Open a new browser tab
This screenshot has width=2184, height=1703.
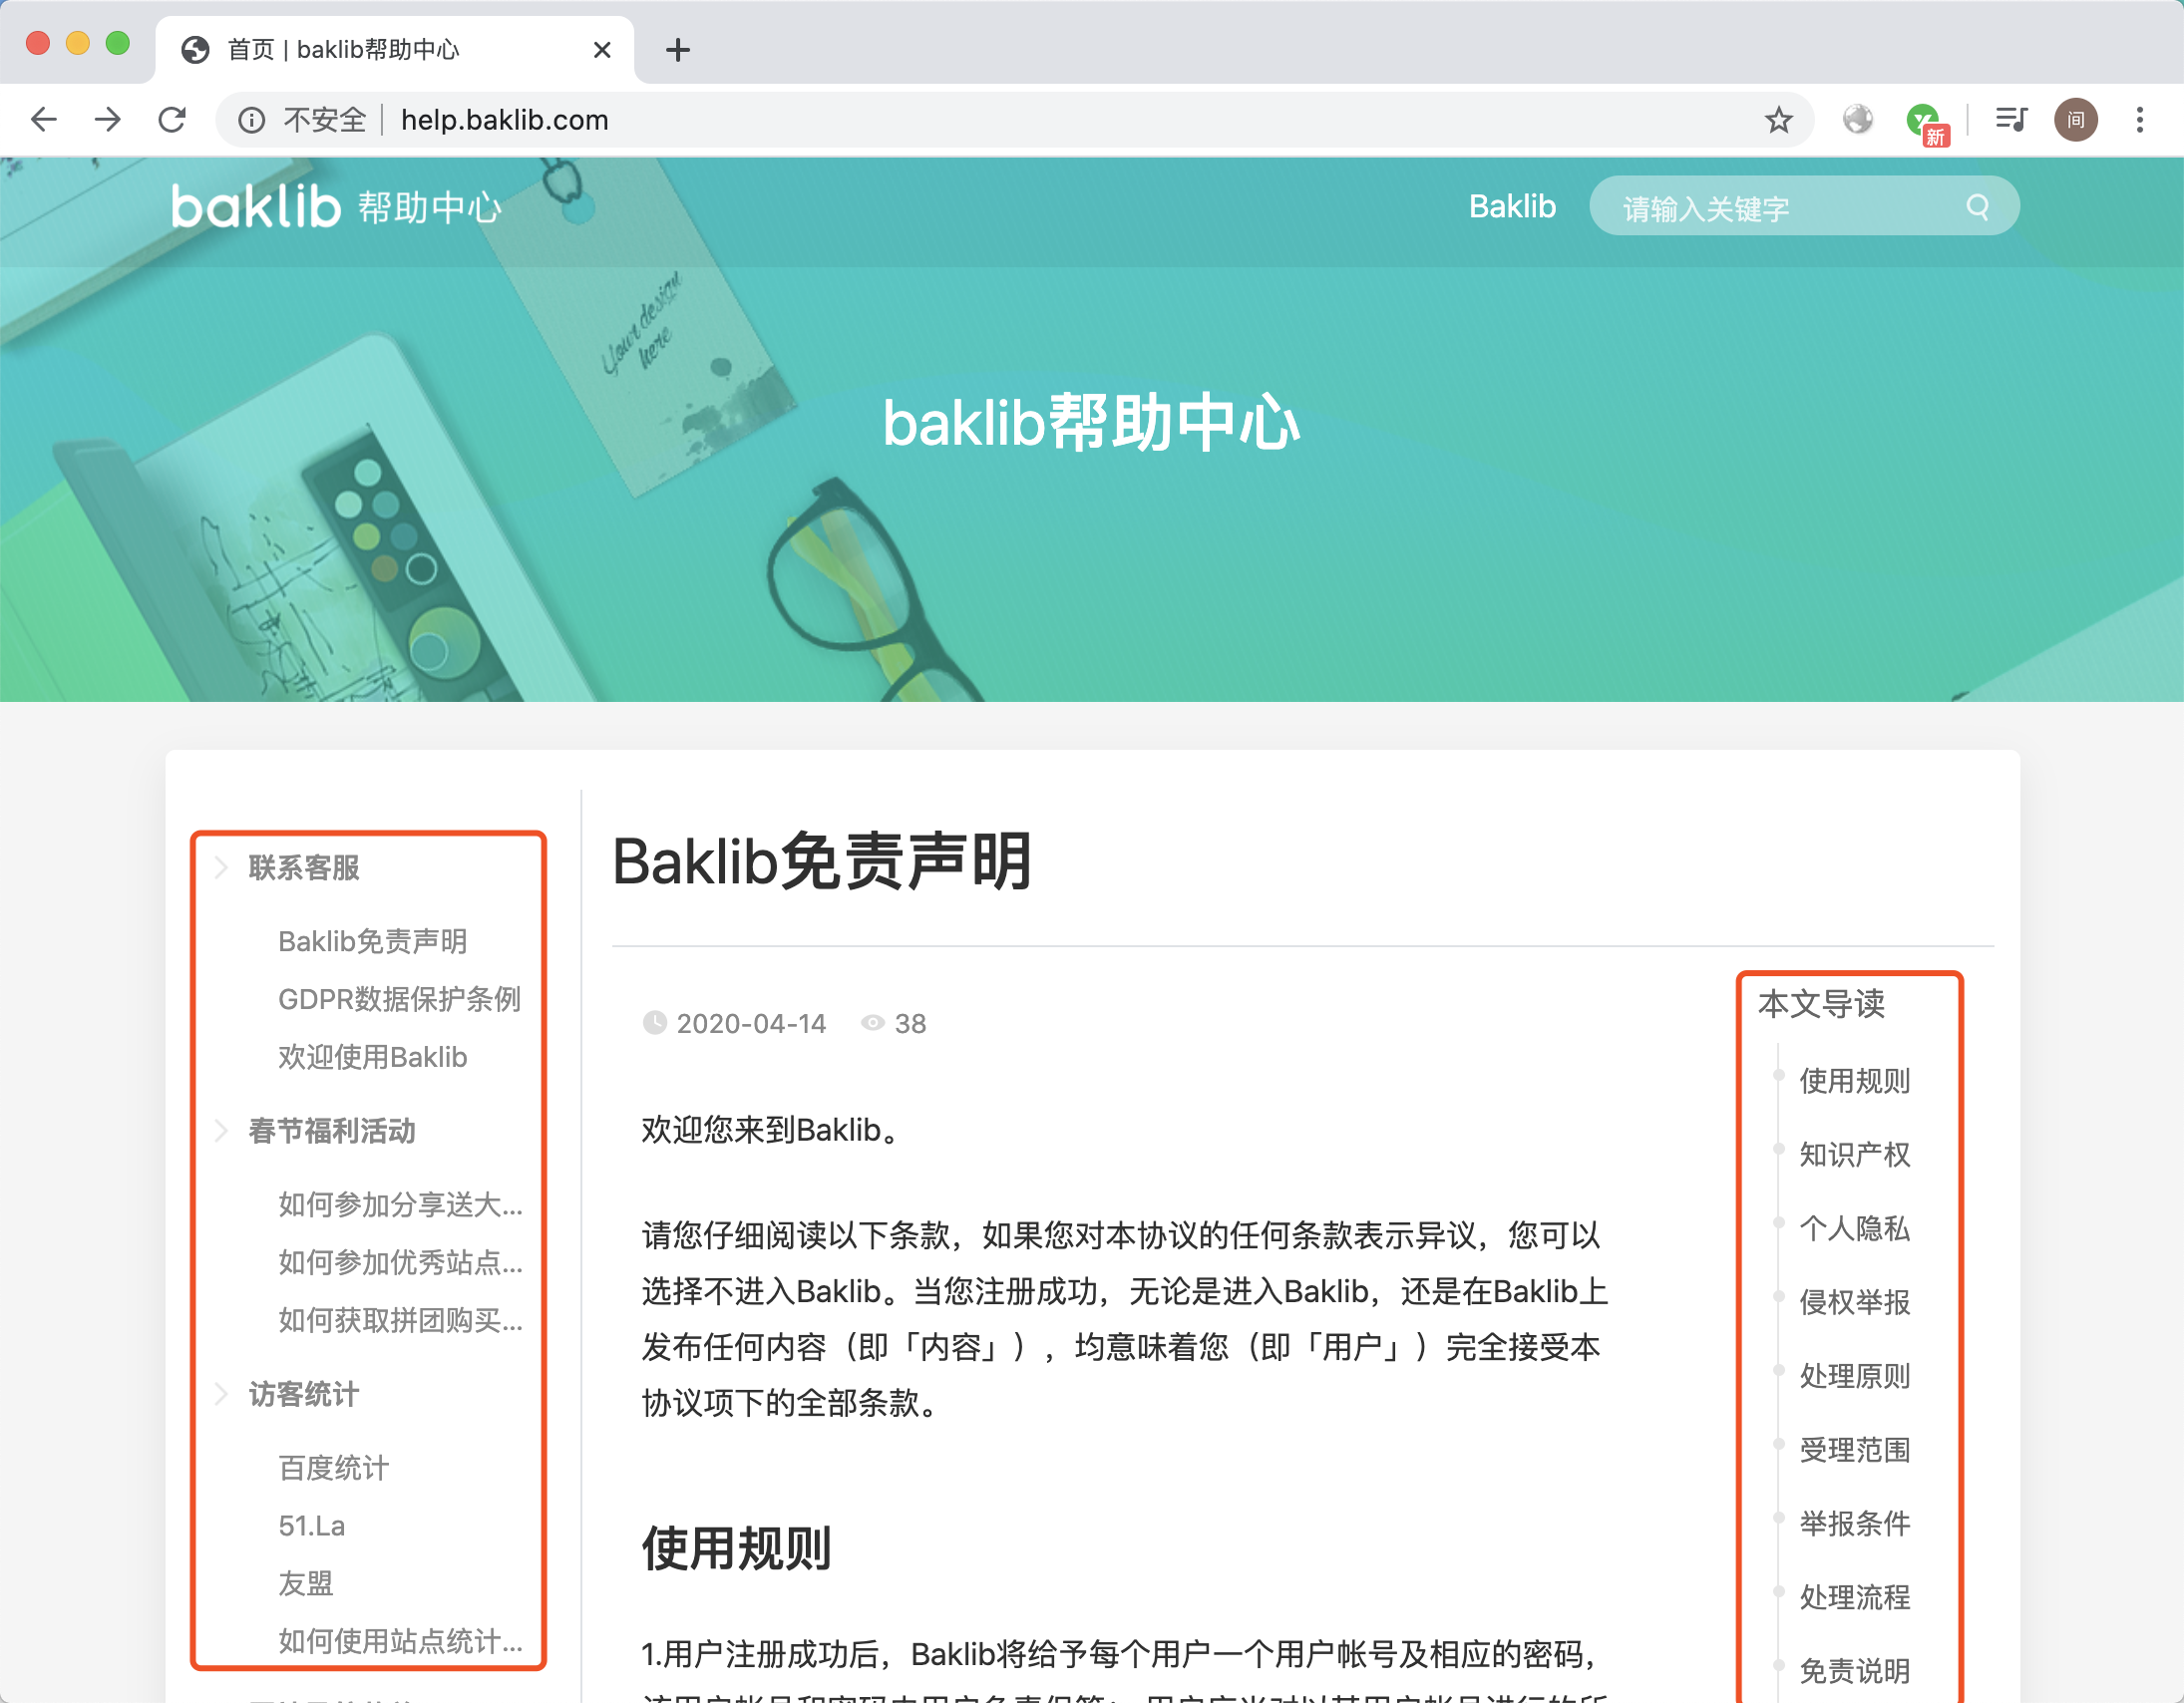[x=678, y=49]
